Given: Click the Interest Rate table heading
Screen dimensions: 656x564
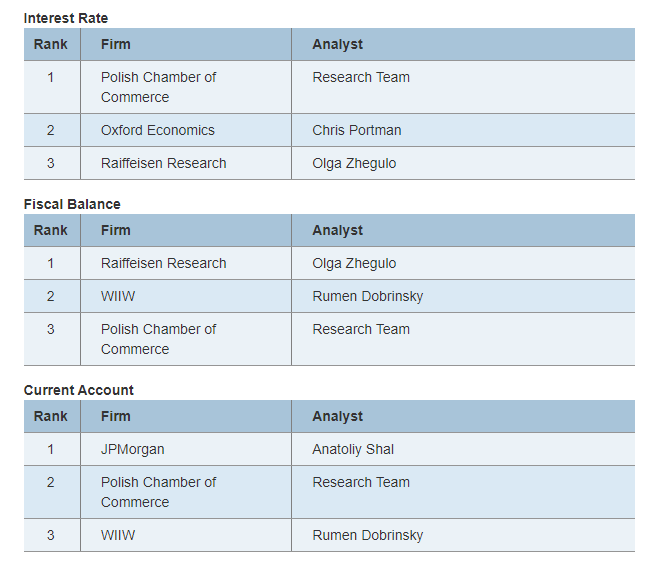Looking at the screenshot, I should pyautogui.click(x=66, y=18).
